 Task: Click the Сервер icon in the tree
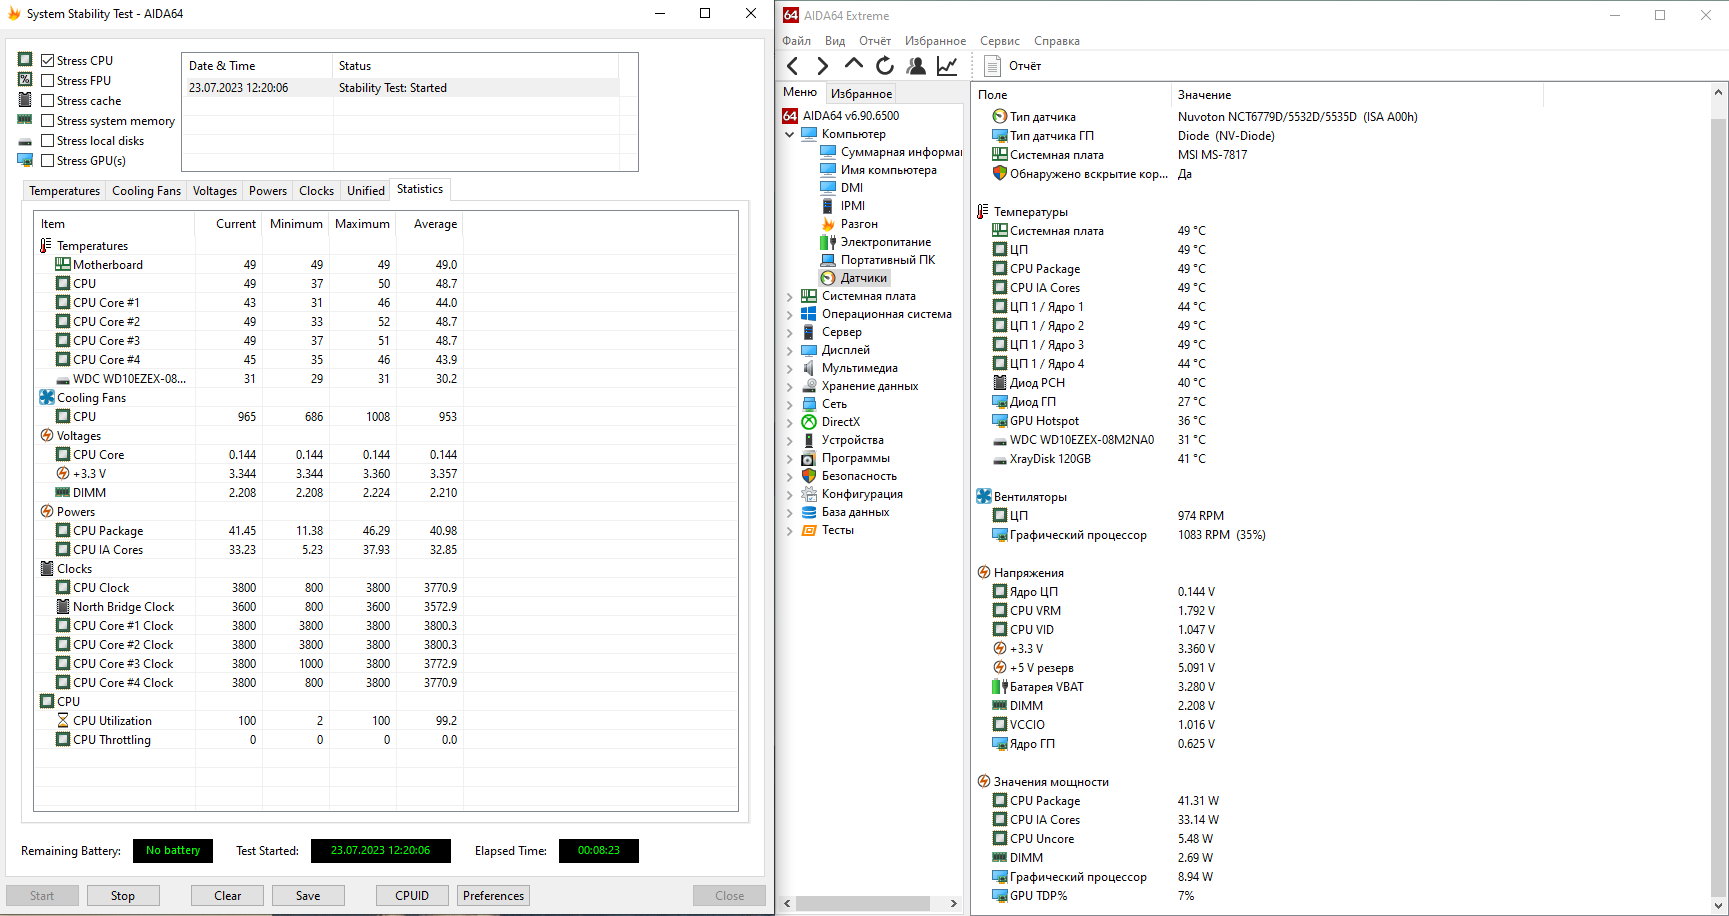tap(809, 332)
